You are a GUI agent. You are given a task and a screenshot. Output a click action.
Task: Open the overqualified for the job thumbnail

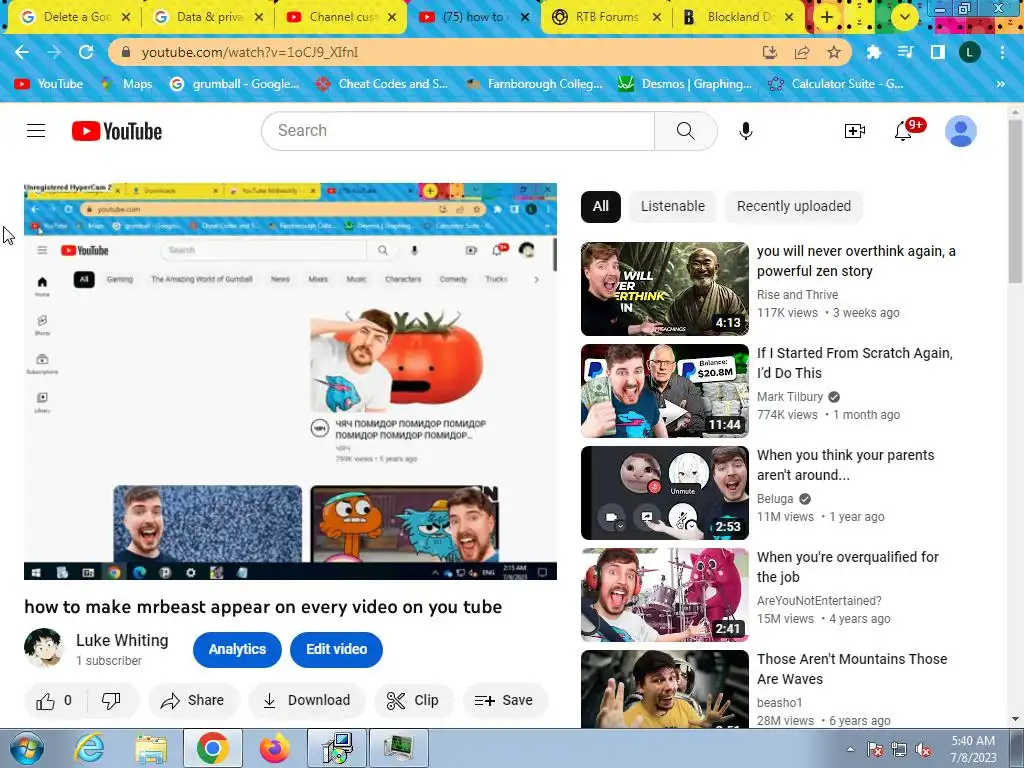coord(665,595)
